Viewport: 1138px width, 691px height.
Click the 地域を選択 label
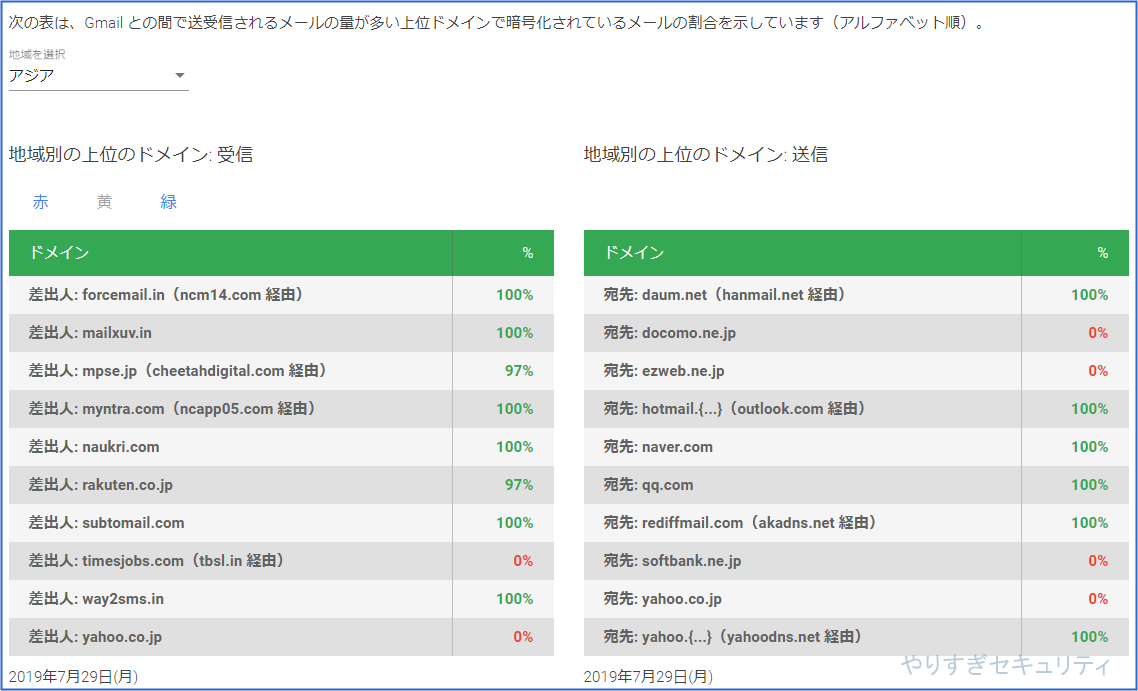37,54
